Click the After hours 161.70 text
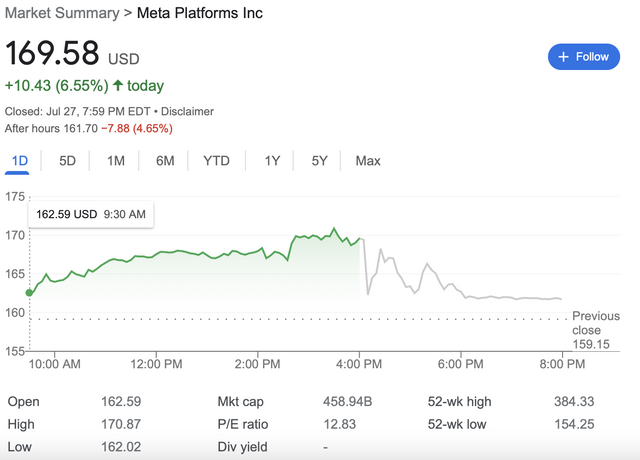The image size is (640, 460). (x=51, y=129)
